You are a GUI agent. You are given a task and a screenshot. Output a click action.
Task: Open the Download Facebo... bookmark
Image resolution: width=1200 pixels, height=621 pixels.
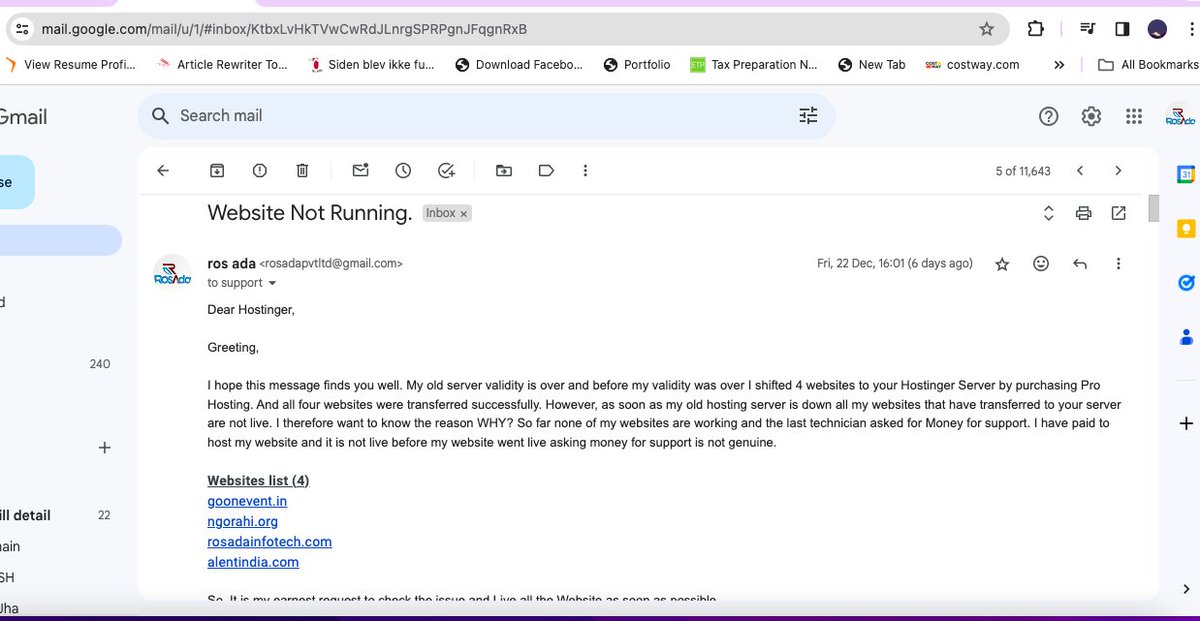pos(519,64)
